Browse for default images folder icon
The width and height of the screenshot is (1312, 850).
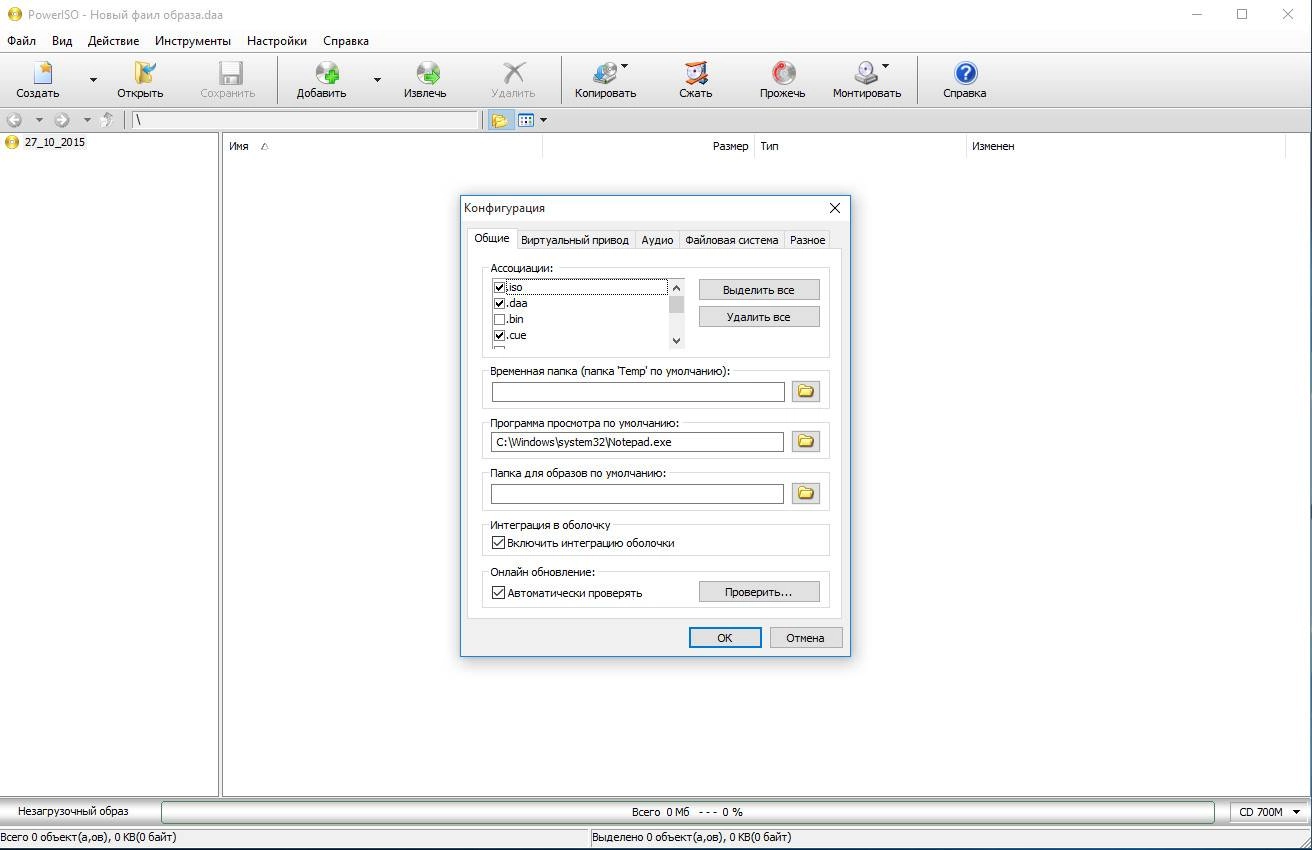point(806,493)
